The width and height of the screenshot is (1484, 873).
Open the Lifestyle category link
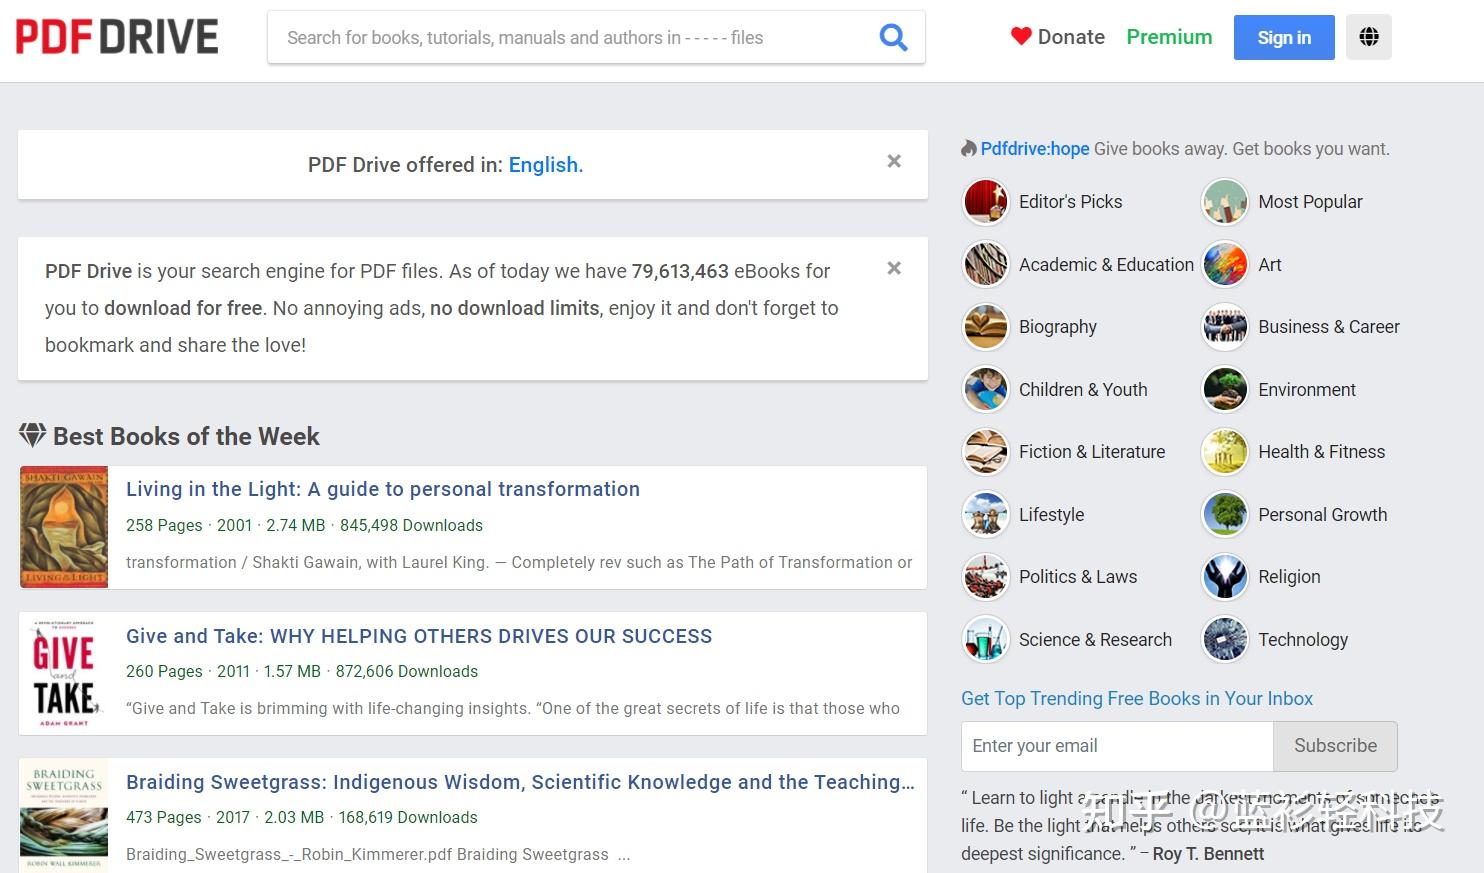pyautogui.click(x=1051, y=515)
